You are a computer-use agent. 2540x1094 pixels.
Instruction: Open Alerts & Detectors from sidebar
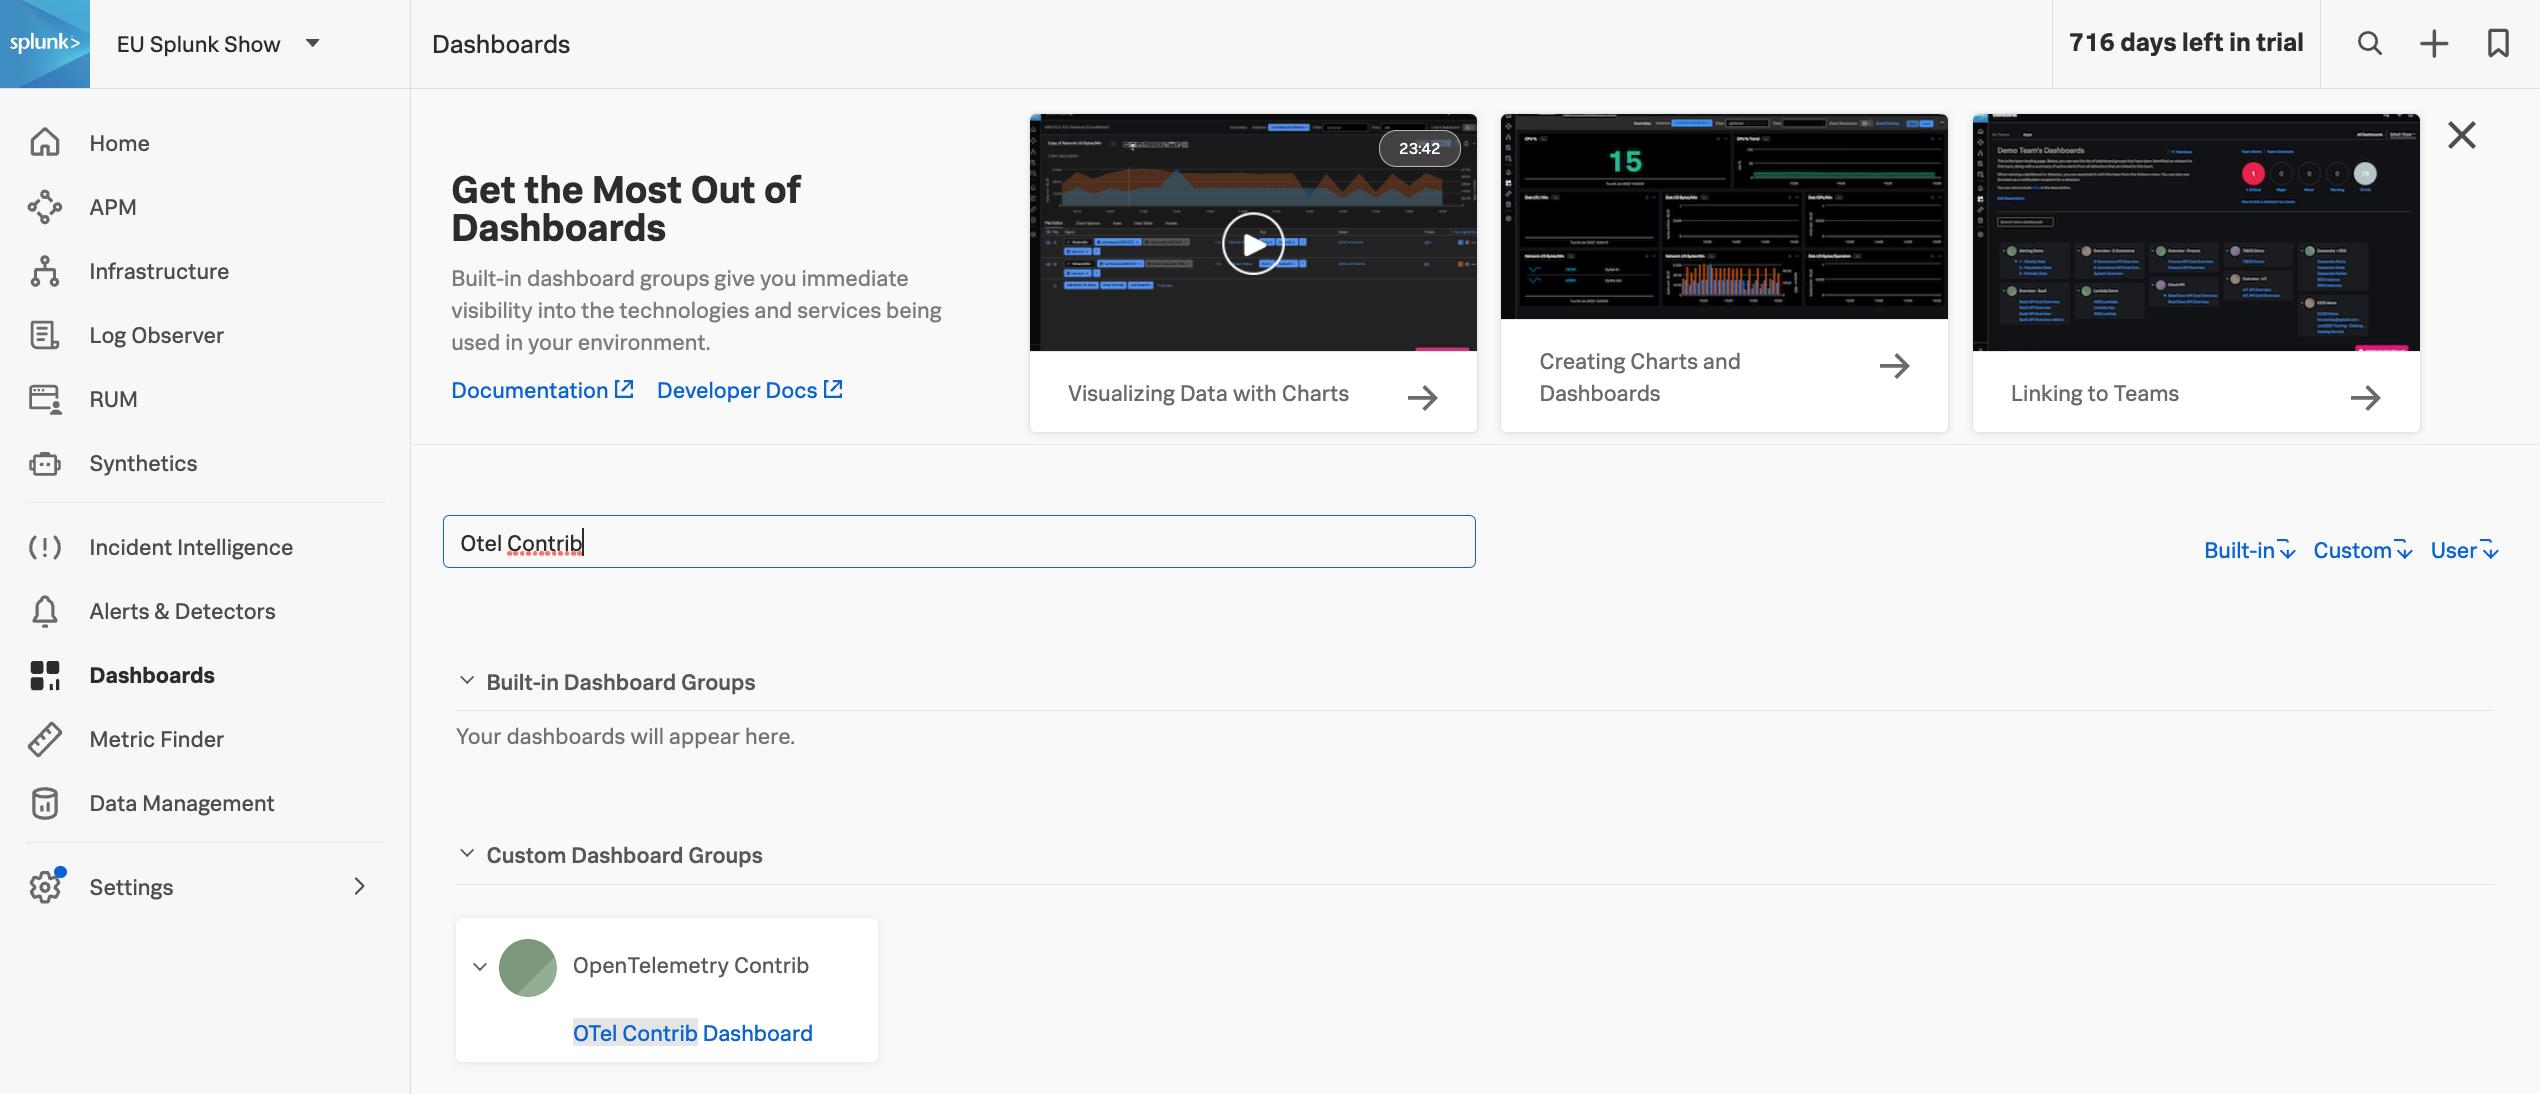(182, 611)
